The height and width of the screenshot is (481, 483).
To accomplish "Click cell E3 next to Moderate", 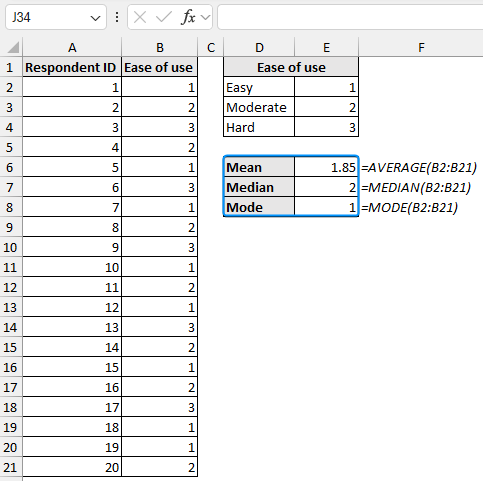I will pyautogui.click(x=326, y=107).
